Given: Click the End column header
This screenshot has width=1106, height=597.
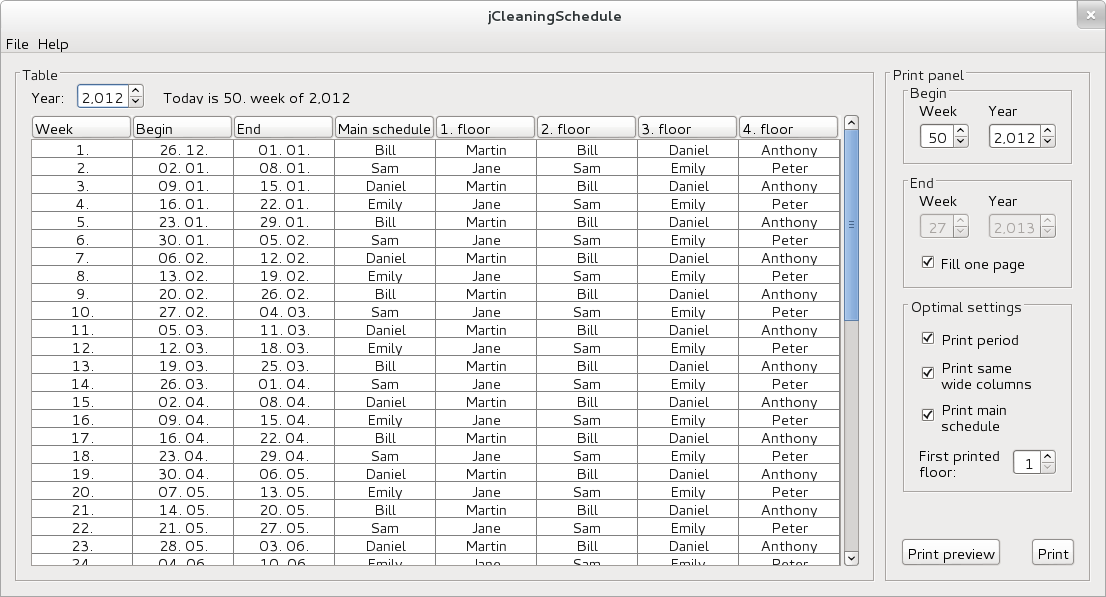Looking at the screenshot, I should pos(284,128).
